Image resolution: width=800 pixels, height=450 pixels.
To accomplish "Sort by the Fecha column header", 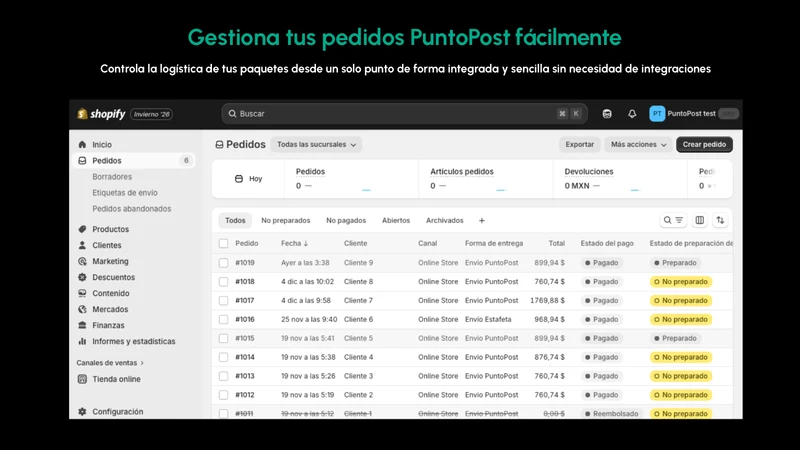I will (x=294, y=243).
